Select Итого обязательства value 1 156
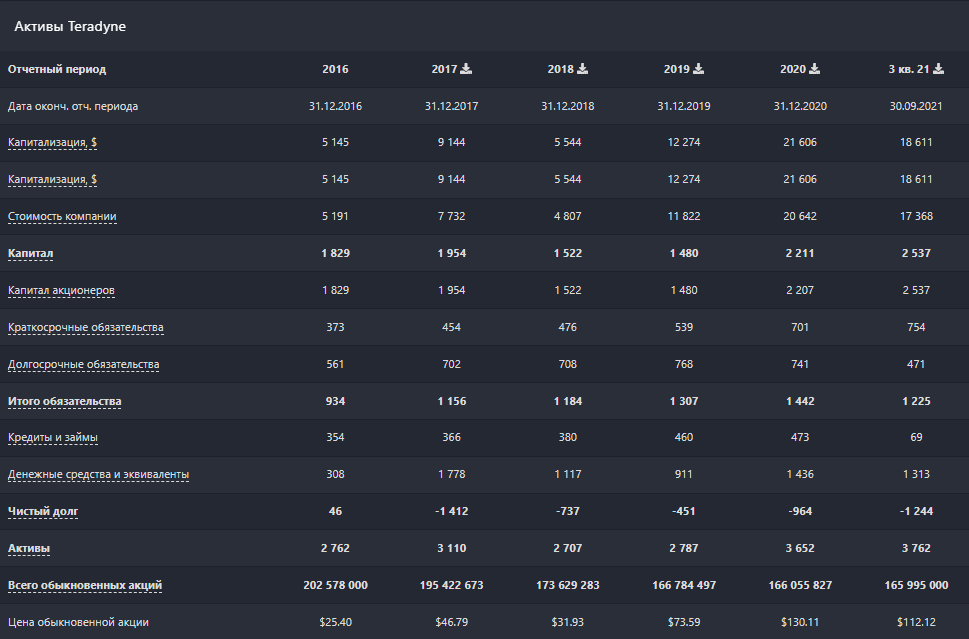This screenshot has width=969, height=639. (451, 402)
